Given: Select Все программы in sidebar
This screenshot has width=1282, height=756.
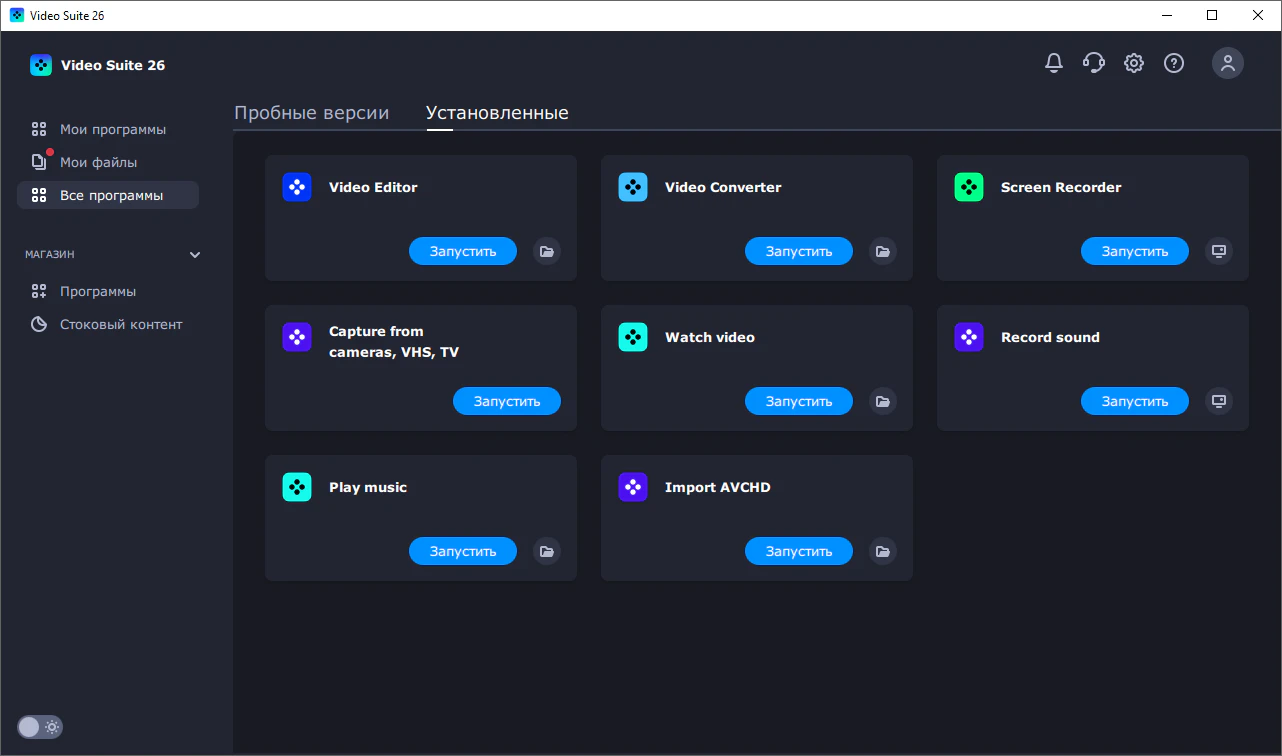Looking at the screenshot, I should tap(108, 195).
